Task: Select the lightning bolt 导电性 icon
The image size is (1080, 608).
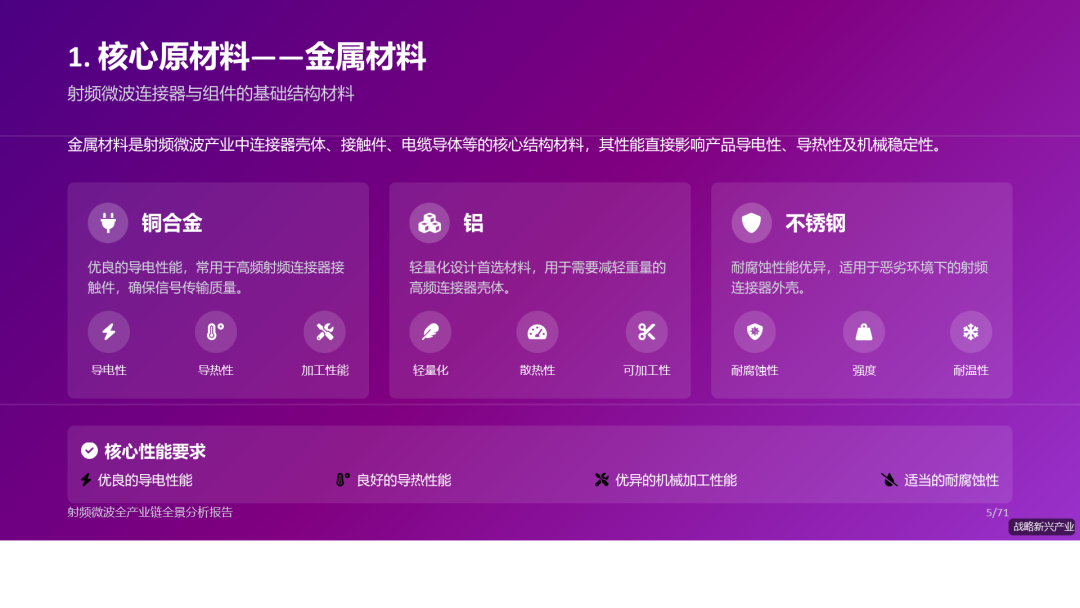Action: click(x=108, y=331)
